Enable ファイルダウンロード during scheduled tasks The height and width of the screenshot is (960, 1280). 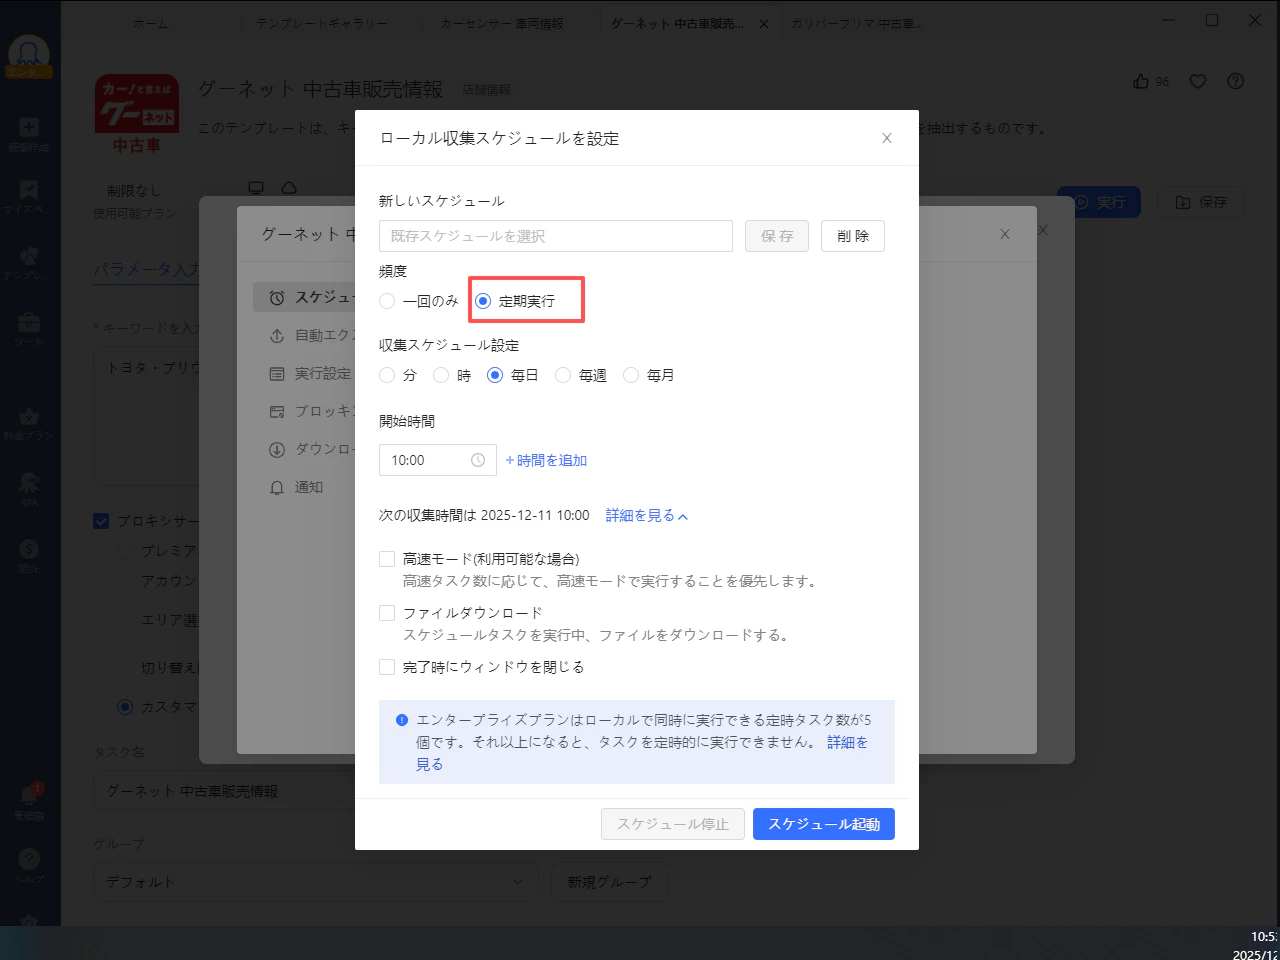(x=387, y=612)
